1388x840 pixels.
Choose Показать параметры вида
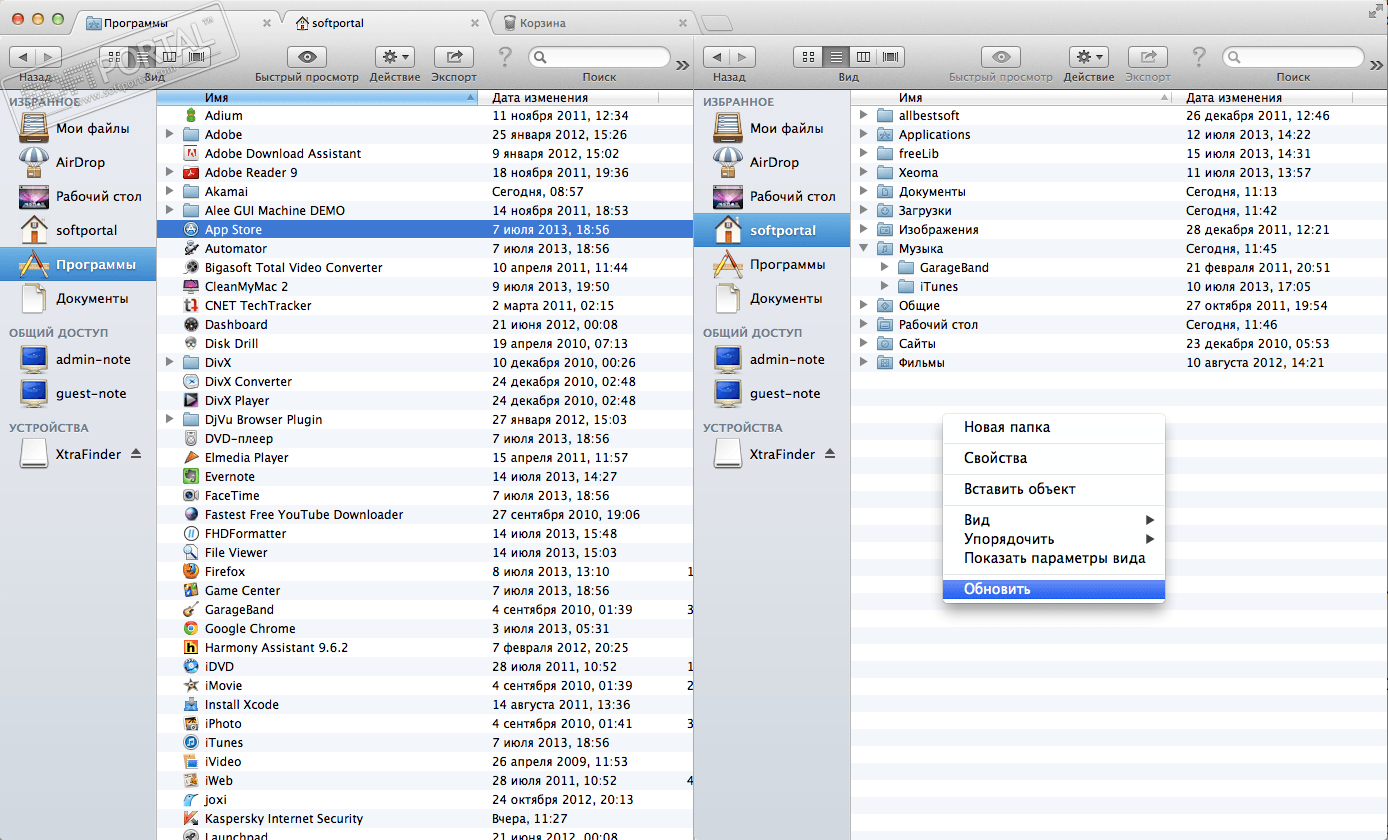coord(1054,558)
